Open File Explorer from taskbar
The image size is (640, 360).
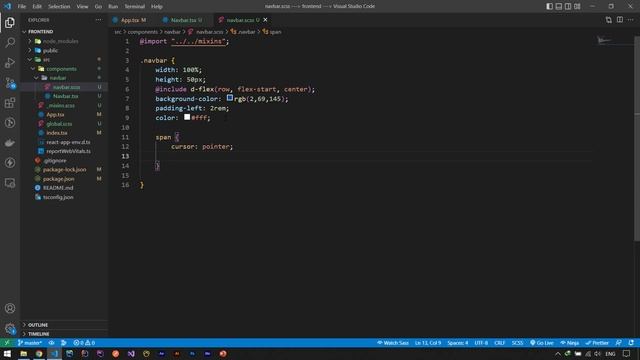coord(23,354)
